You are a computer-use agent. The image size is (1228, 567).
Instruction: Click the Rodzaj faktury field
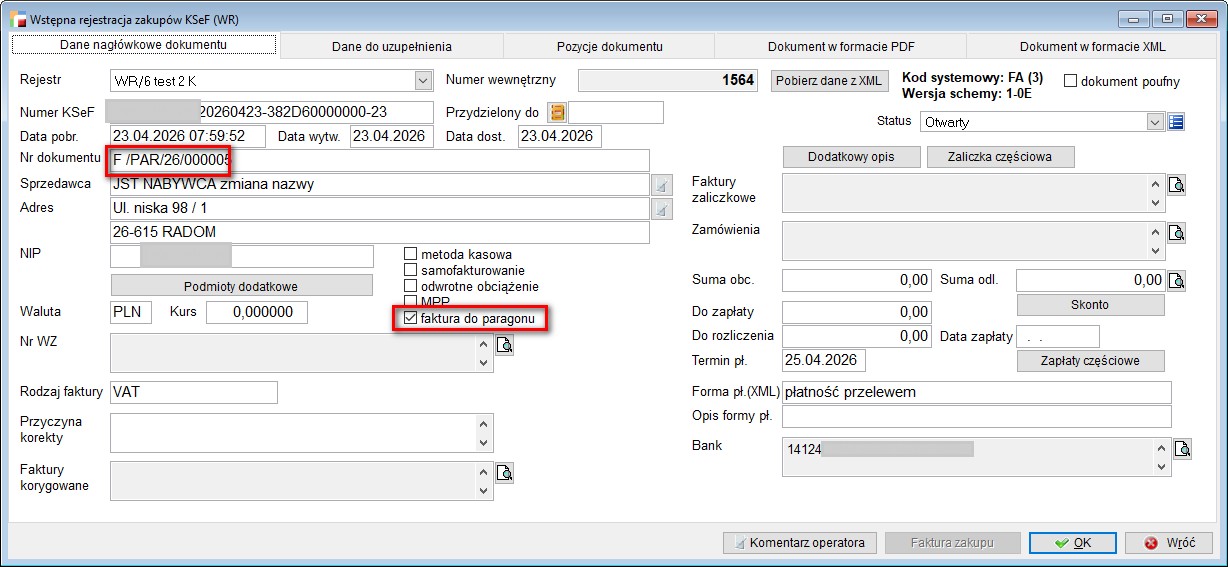pyautogui.click(x=194, y=393)
